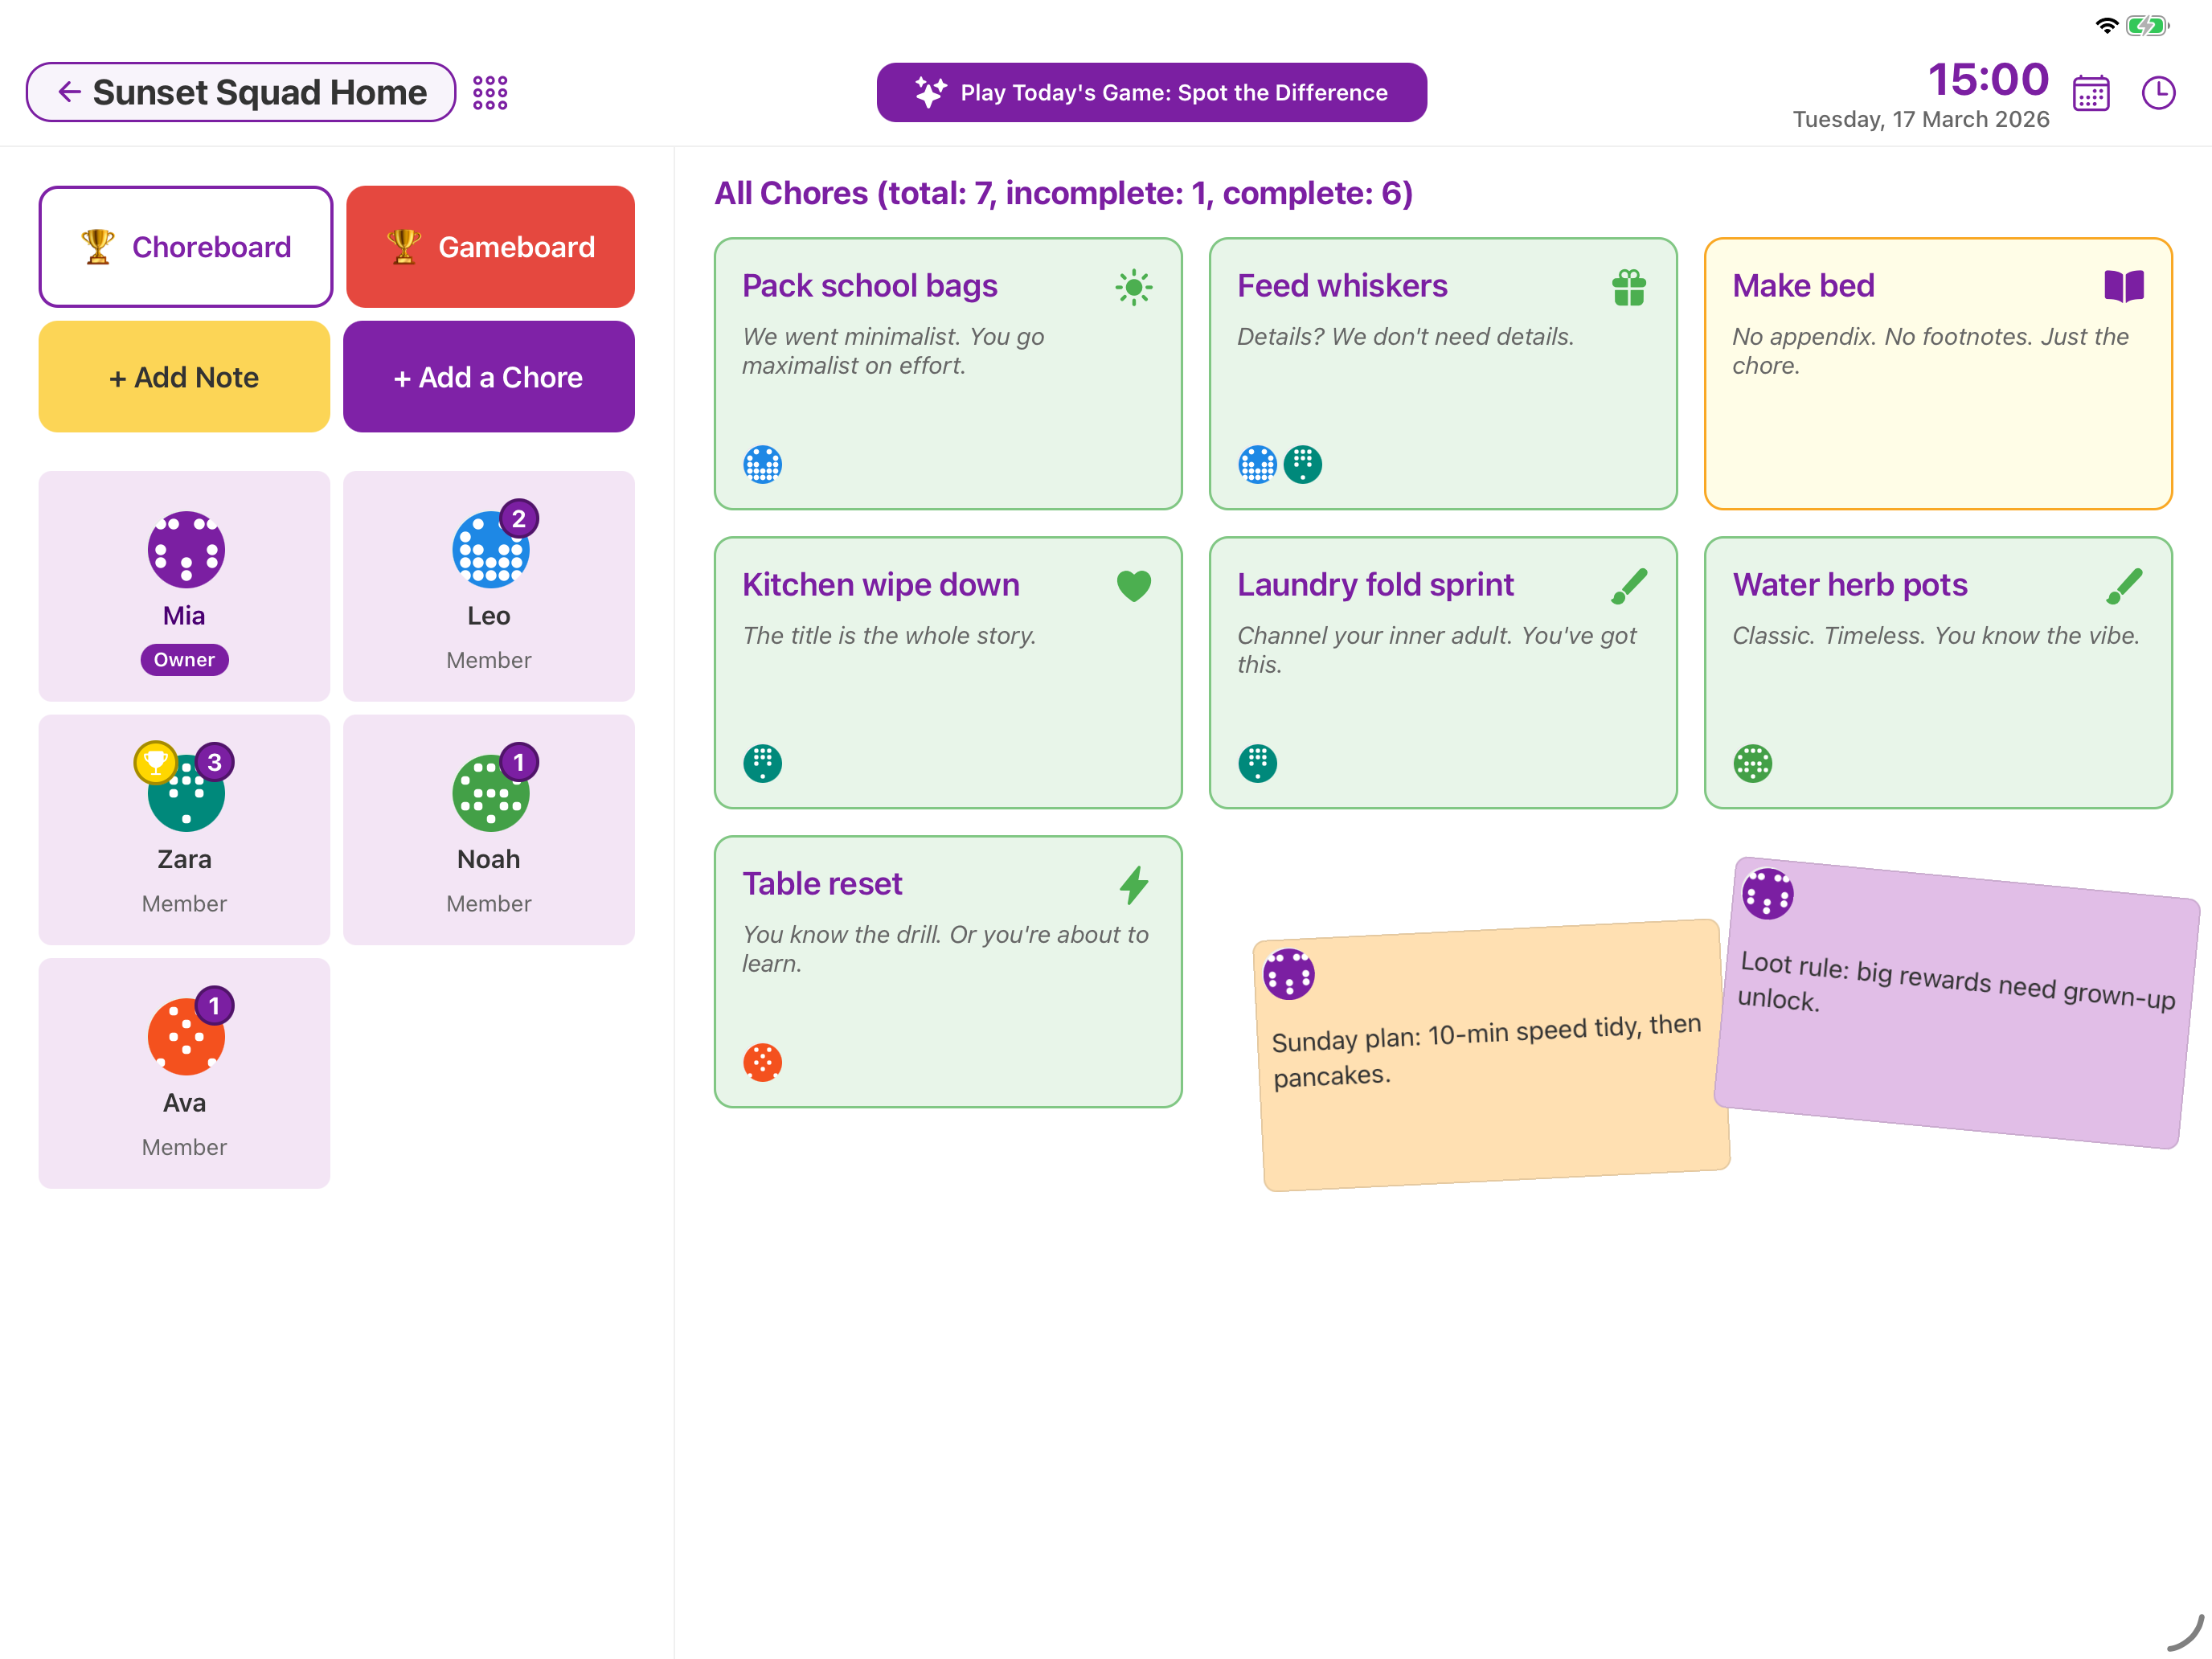Switch to the Choreboard tab

pyautogui.click(x=185, y=246)
